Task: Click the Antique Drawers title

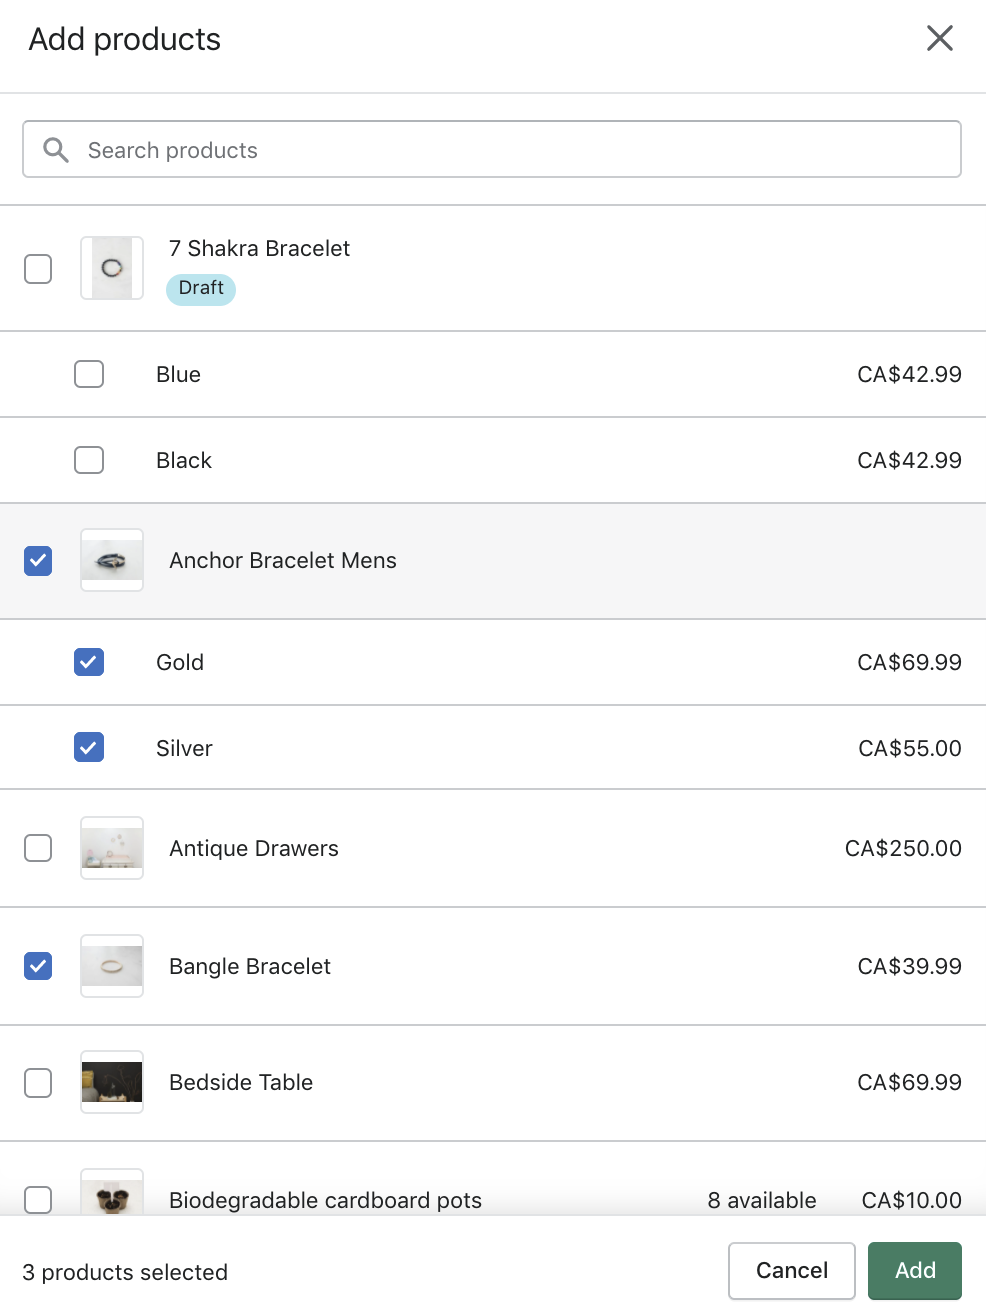Action: (254, 848)
